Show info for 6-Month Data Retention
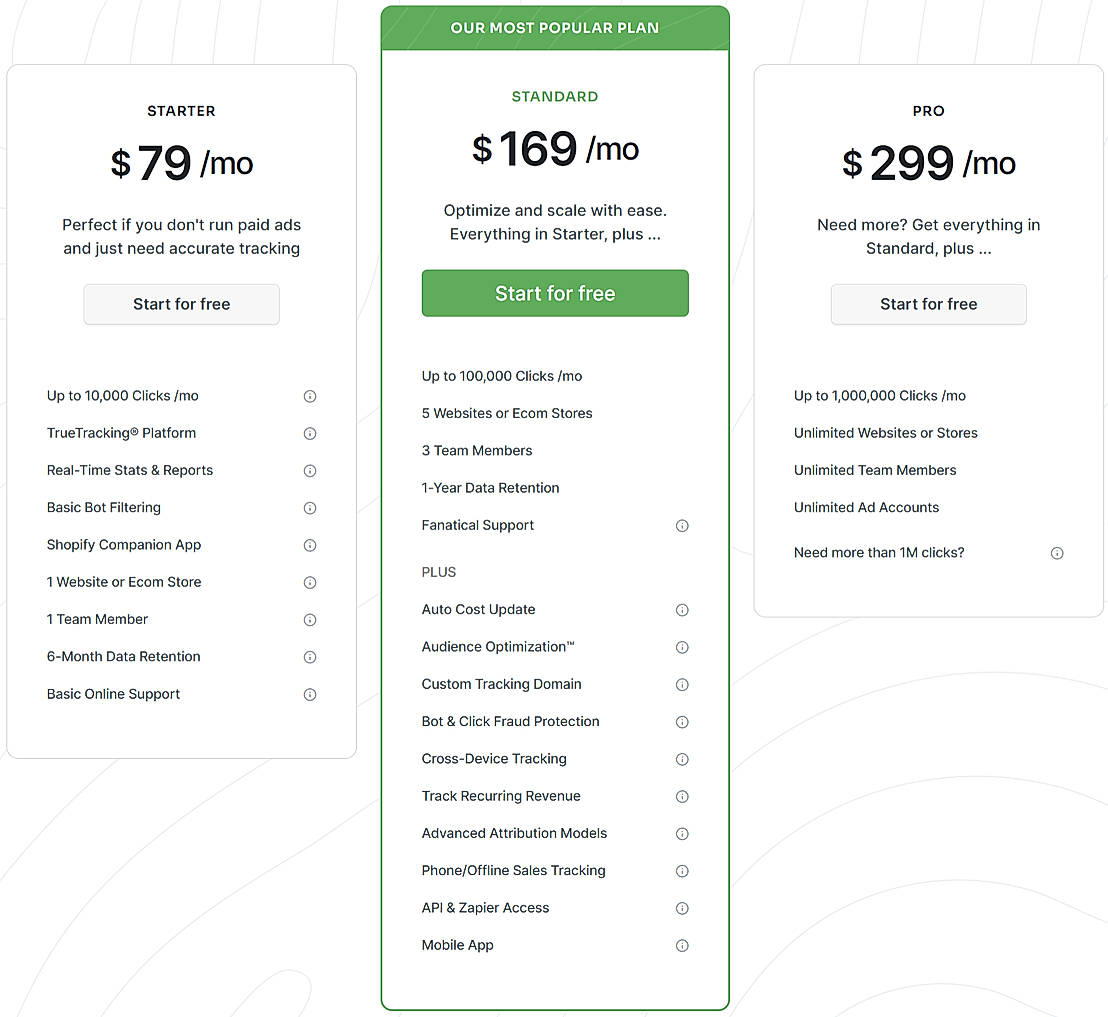 [310, 657]
